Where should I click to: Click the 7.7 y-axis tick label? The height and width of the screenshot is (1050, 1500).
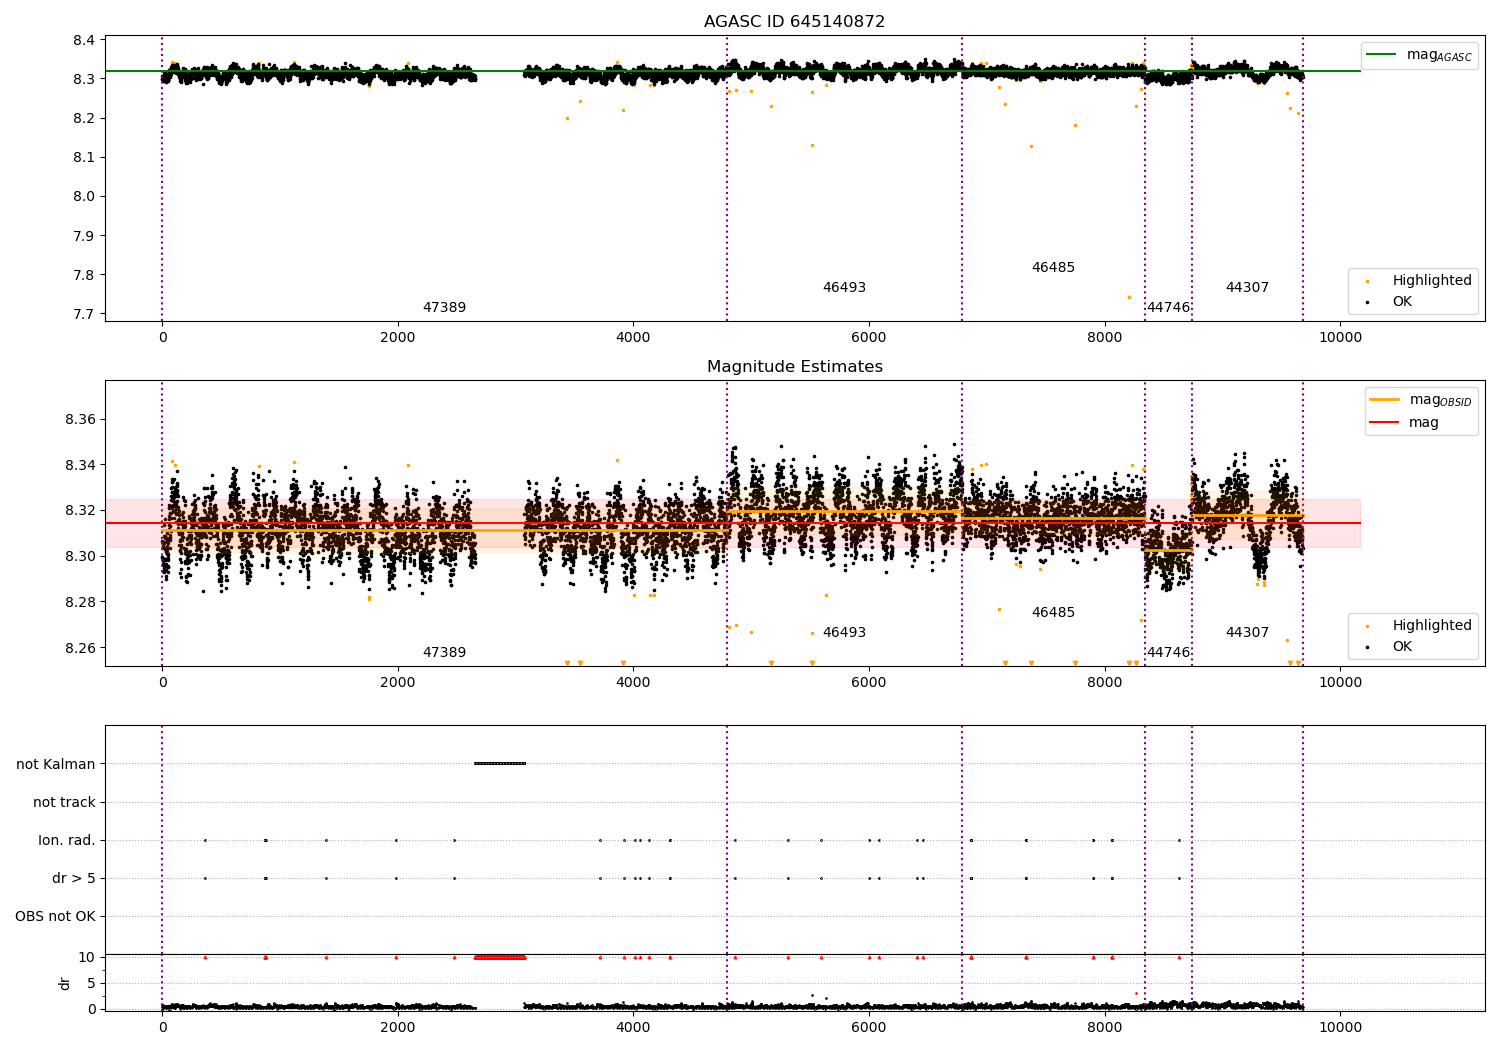click(x=84, y=314)
